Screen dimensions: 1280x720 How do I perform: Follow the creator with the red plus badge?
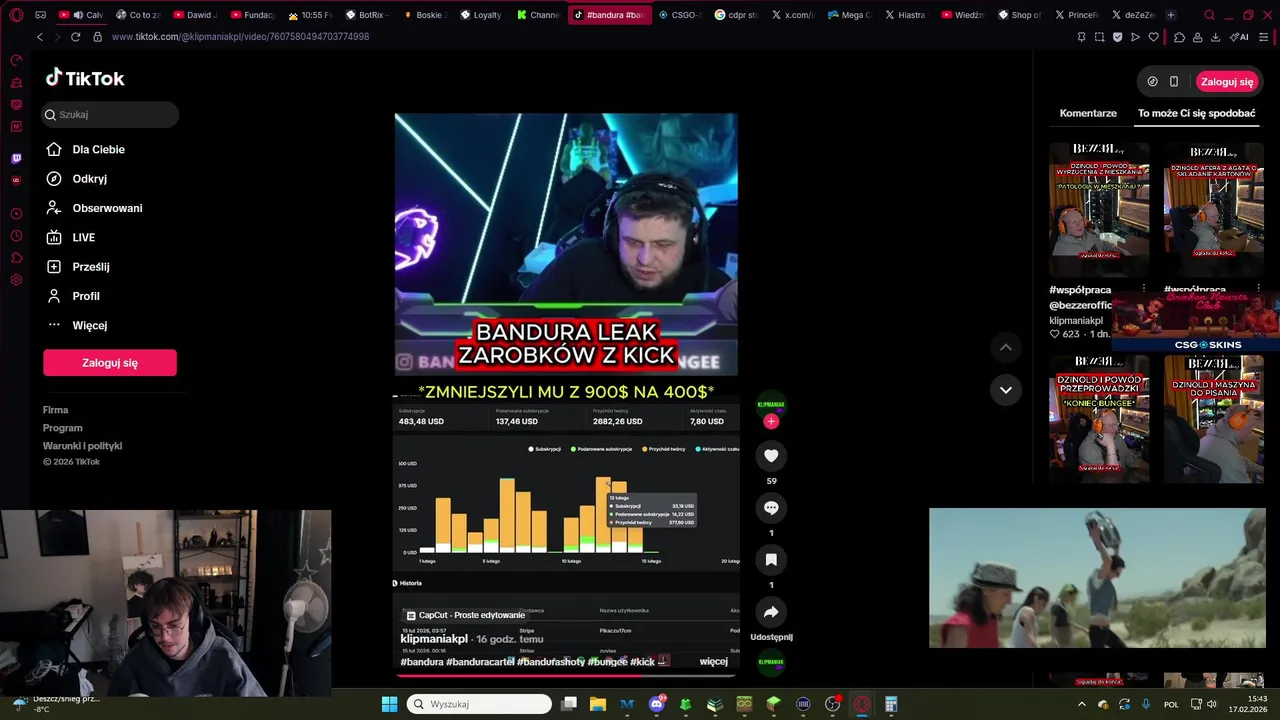coord(771,421)
